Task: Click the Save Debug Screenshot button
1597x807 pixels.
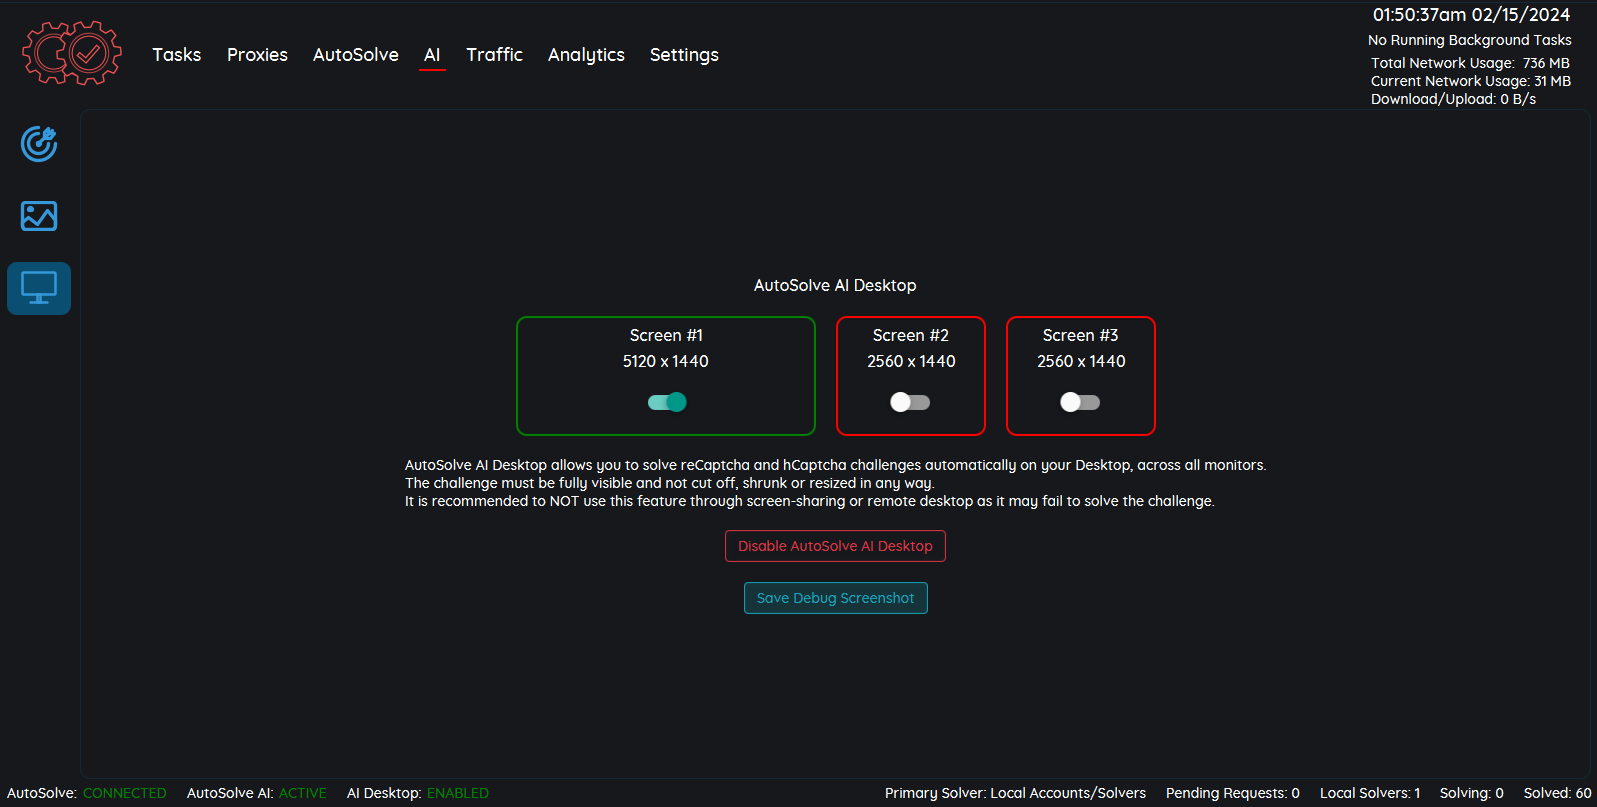Action: pos(836,598)
